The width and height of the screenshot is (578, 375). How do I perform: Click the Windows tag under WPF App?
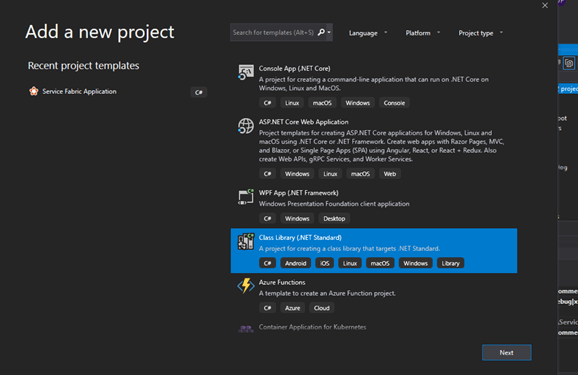tap(297, 219)
